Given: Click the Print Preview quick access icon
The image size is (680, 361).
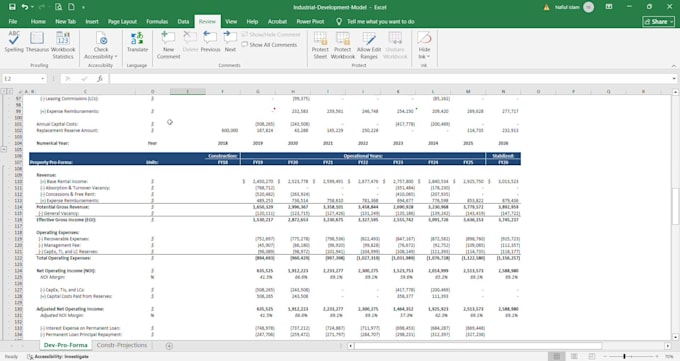Looking at the screenshot, I should (x=58, y=7).
